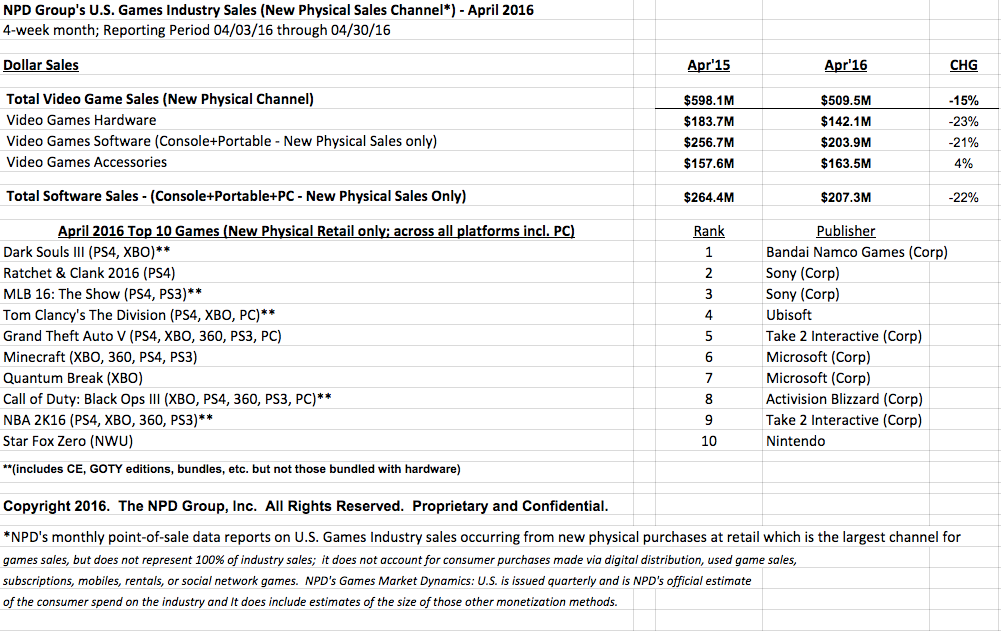
Task: Select rank 2 cell
Action: click(709, 273)
